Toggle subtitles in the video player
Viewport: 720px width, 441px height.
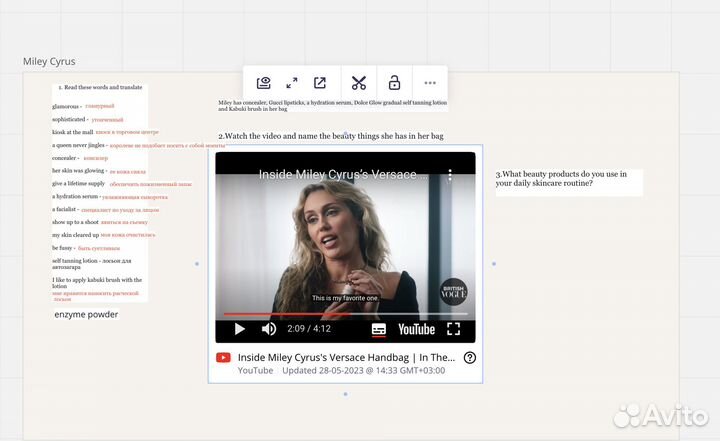(x=379, y=328)
